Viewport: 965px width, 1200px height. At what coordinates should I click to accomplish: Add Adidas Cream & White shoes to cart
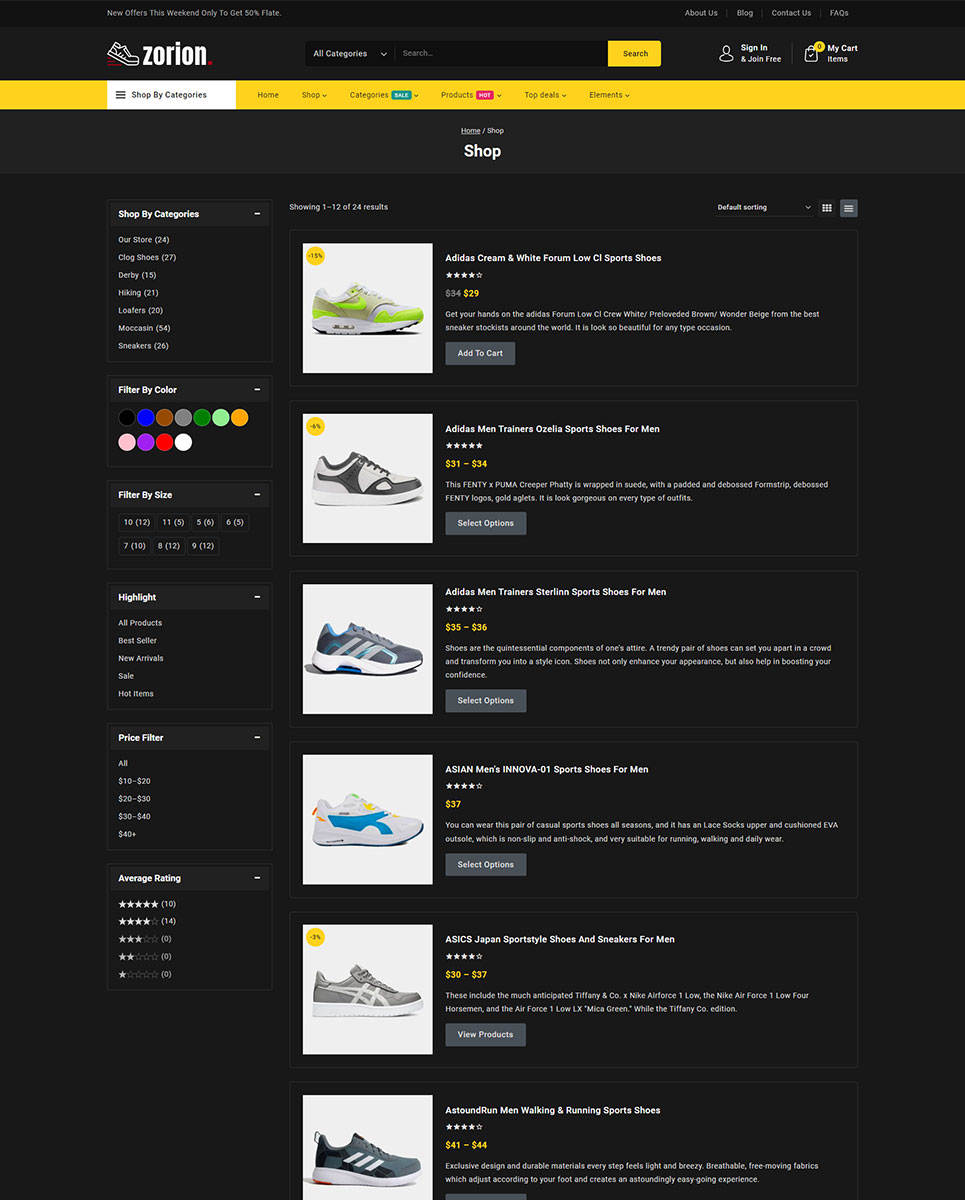480,353
